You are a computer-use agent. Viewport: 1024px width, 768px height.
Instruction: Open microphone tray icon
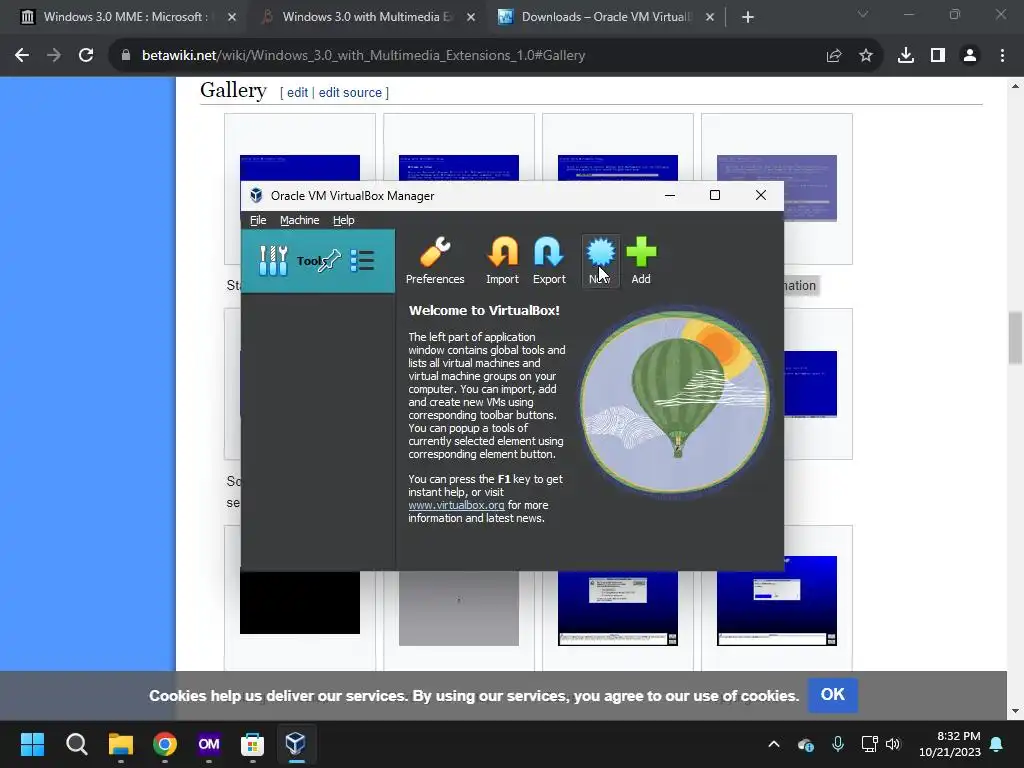[x=838, y=744]
